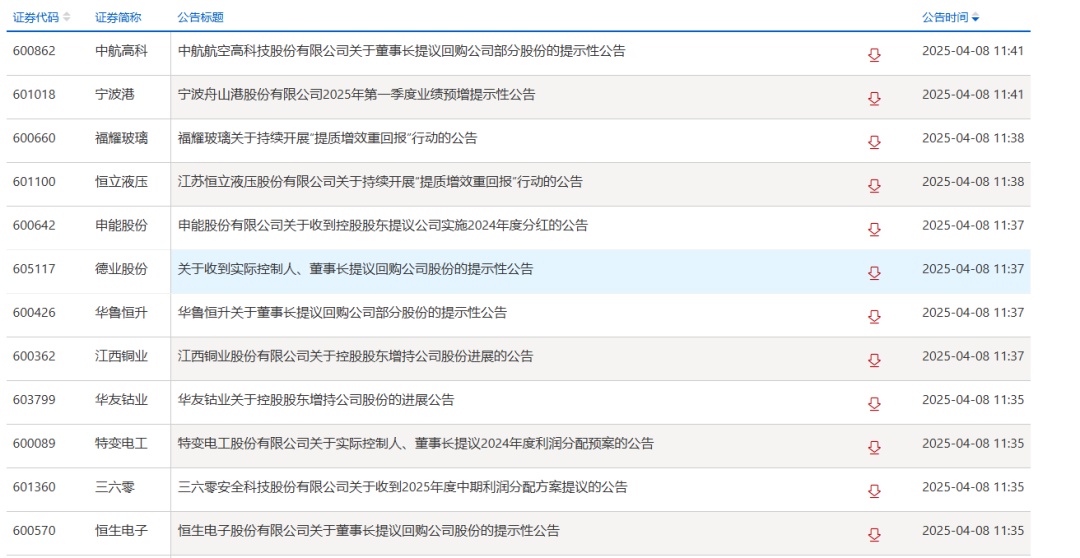
Task: Open 华友钴业 控股股东增持 announcement
Action: [316, 400]
